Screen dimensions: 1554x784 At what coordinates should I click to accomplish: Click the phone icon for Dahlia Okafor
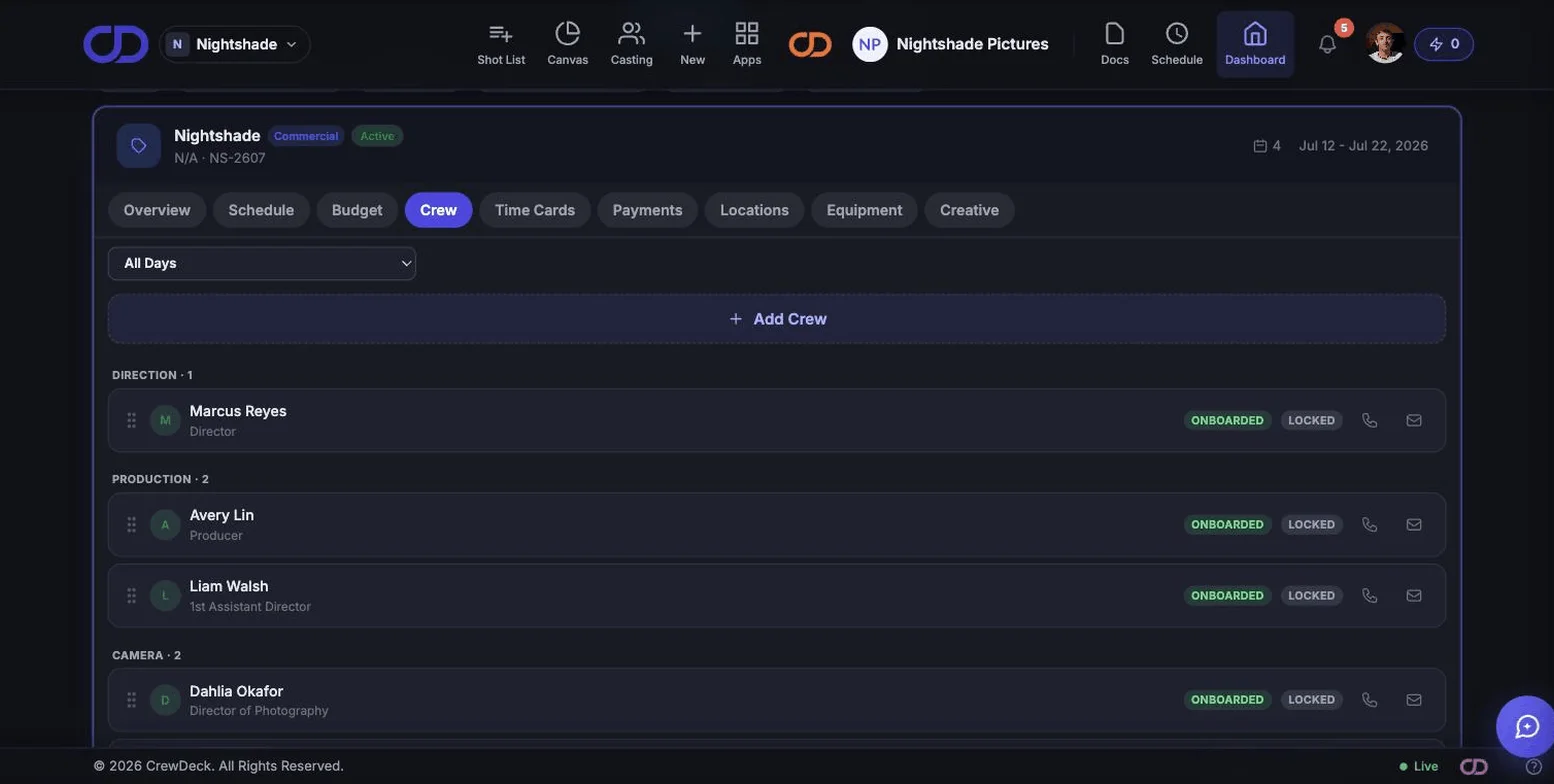point(1370,700)
